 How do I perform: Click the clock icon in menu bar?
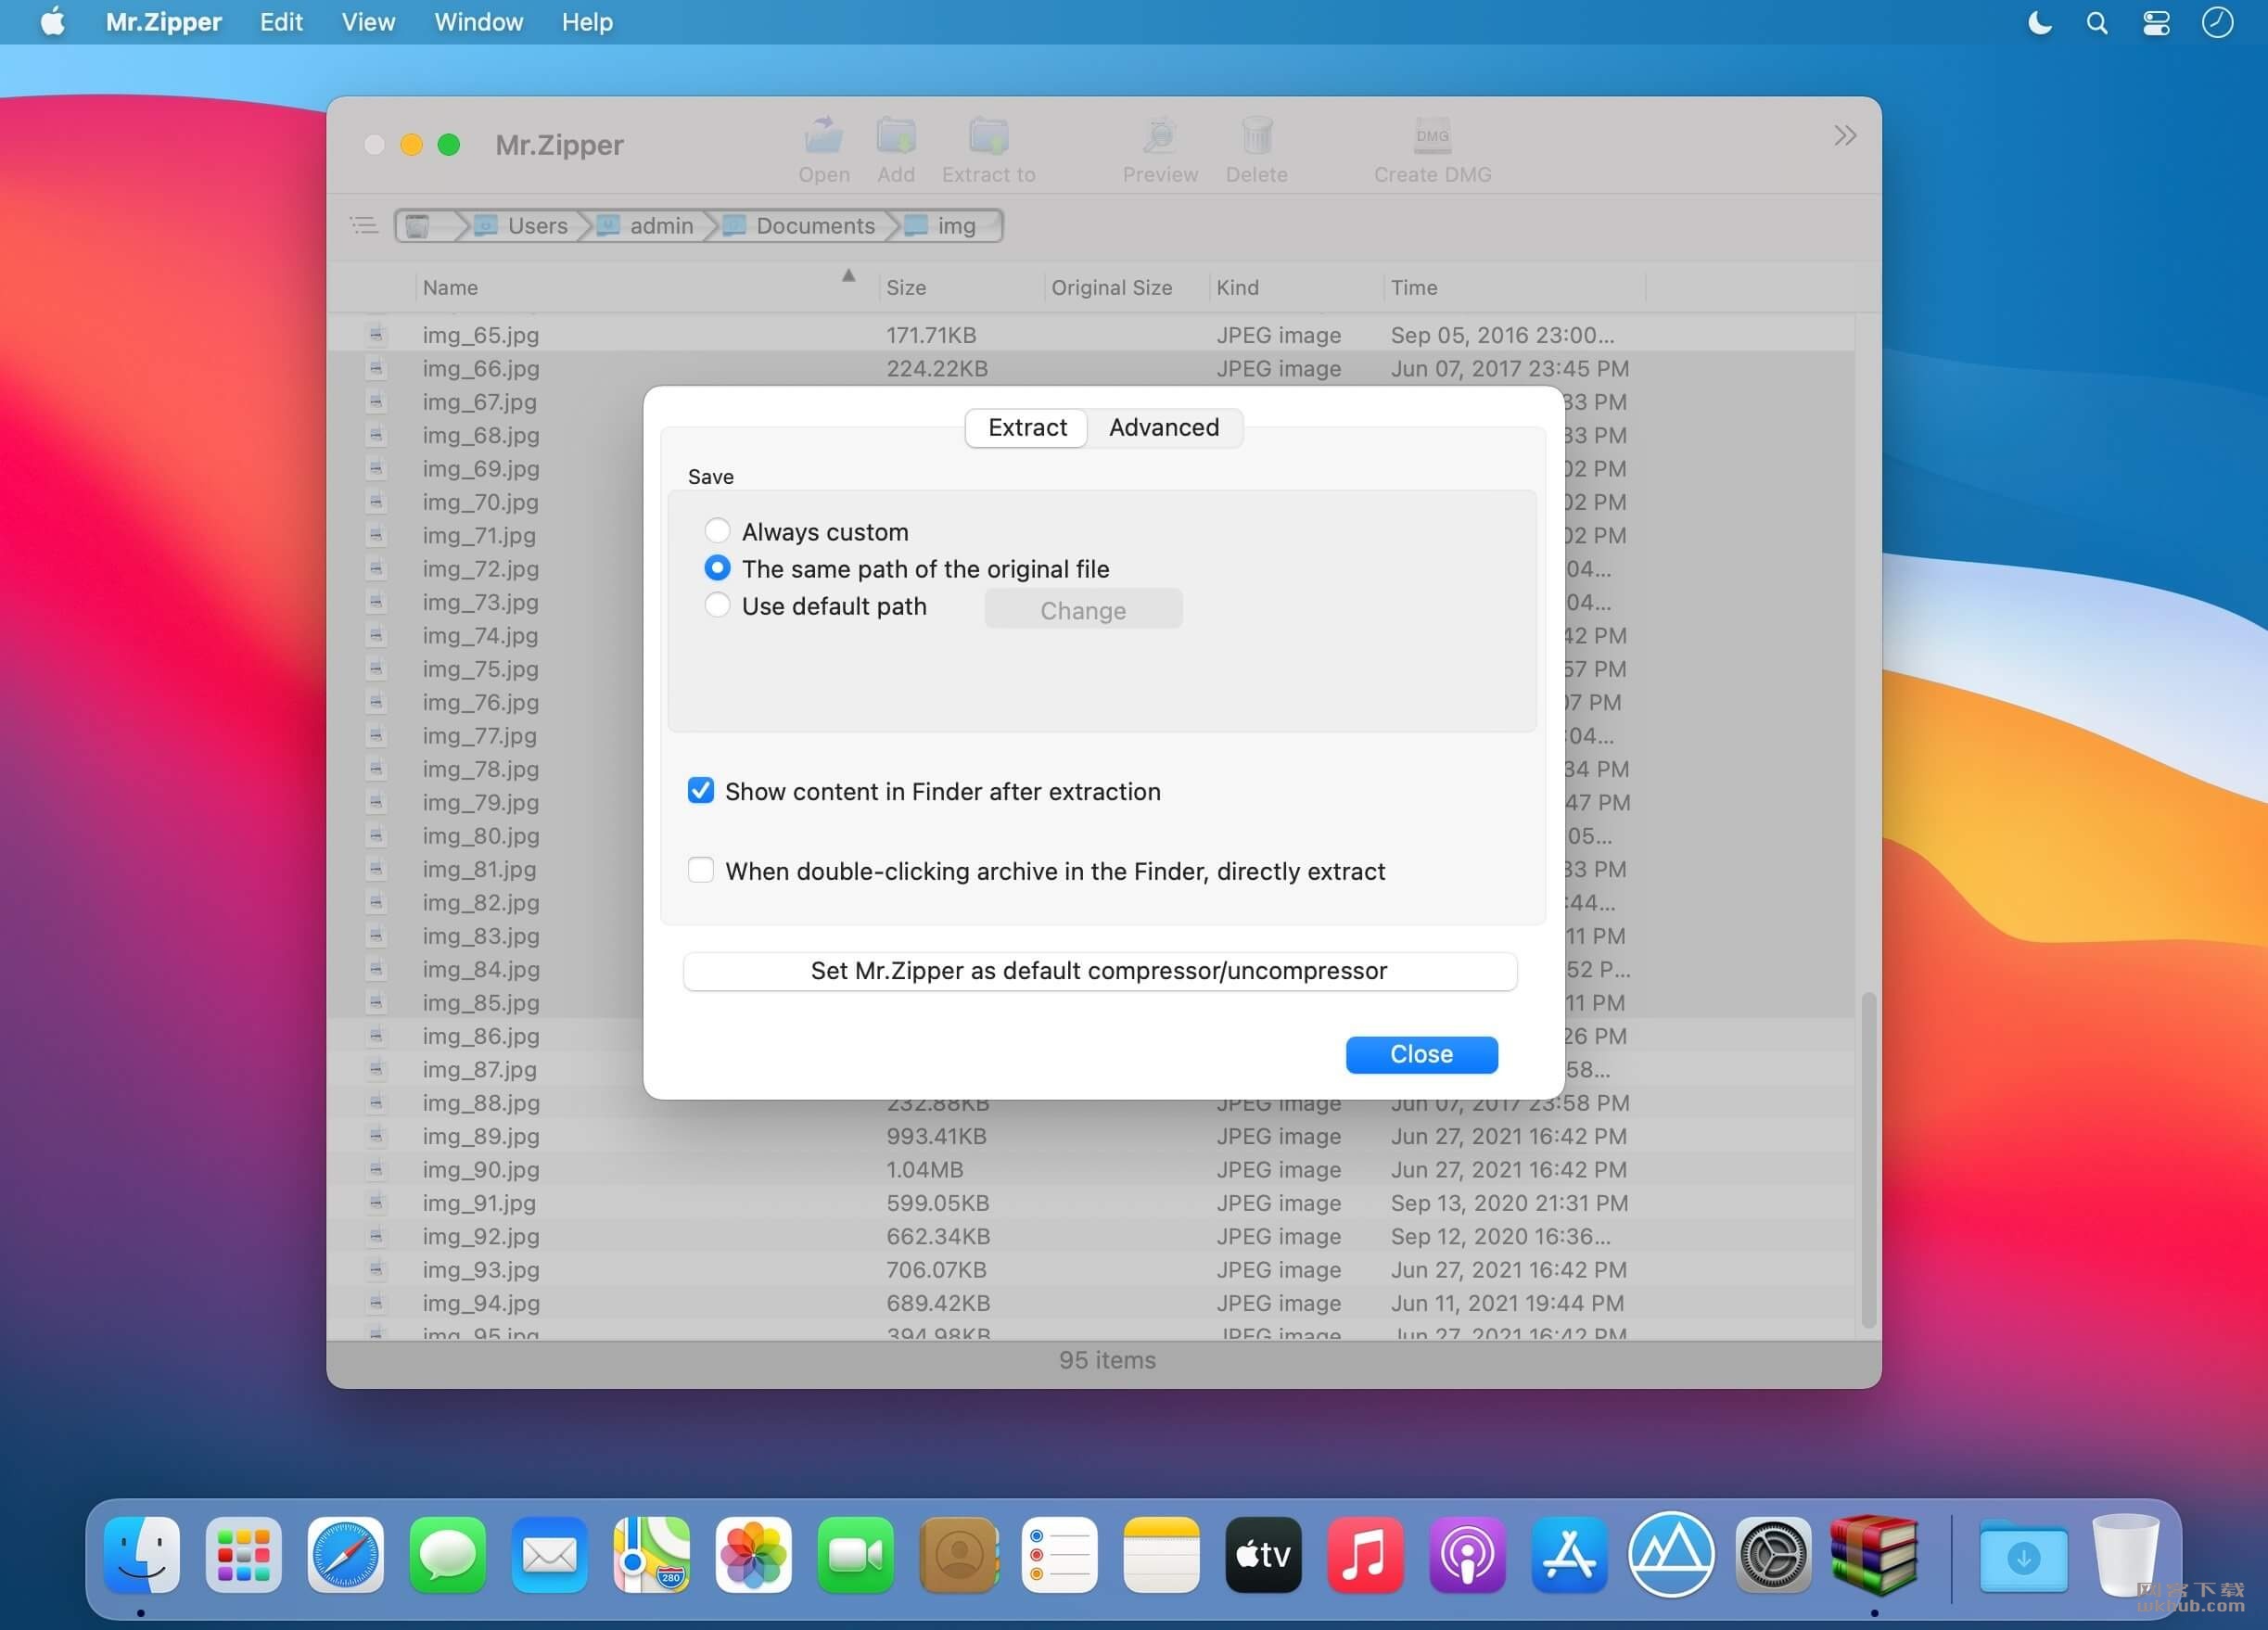2217,22
